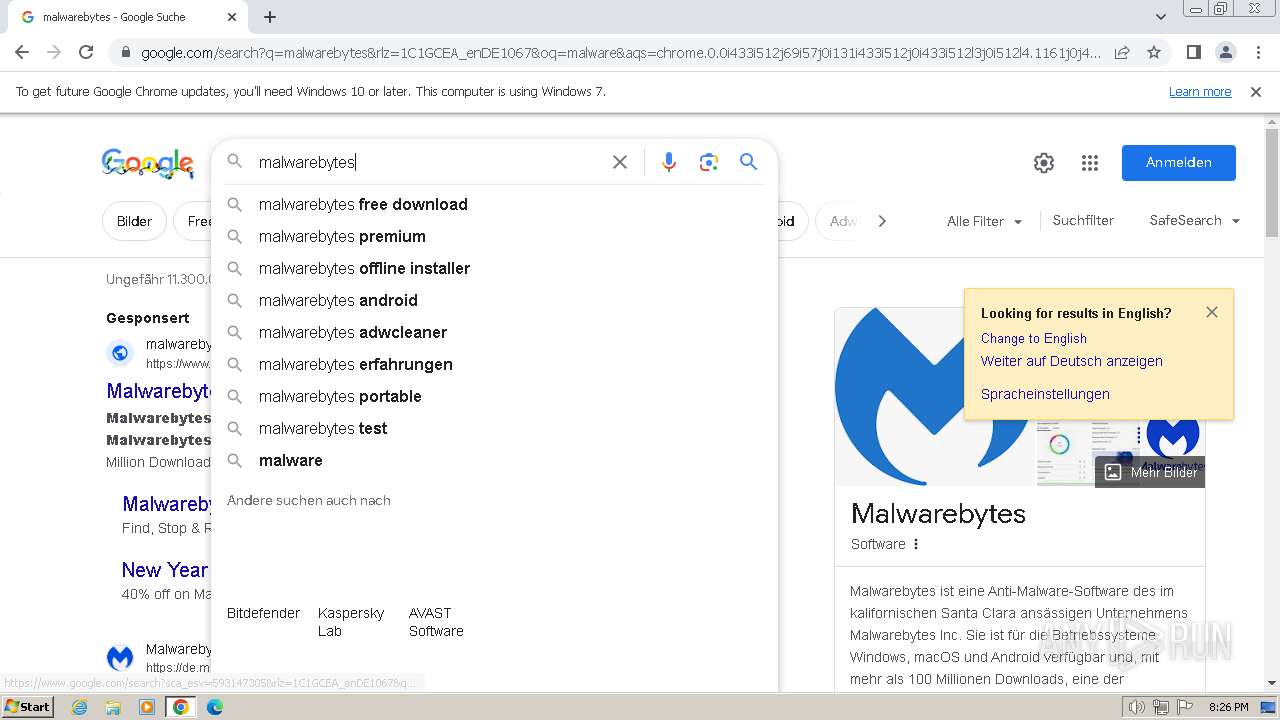Open the Google apps grid
1280x720 pixels.
coord(1090,163)
